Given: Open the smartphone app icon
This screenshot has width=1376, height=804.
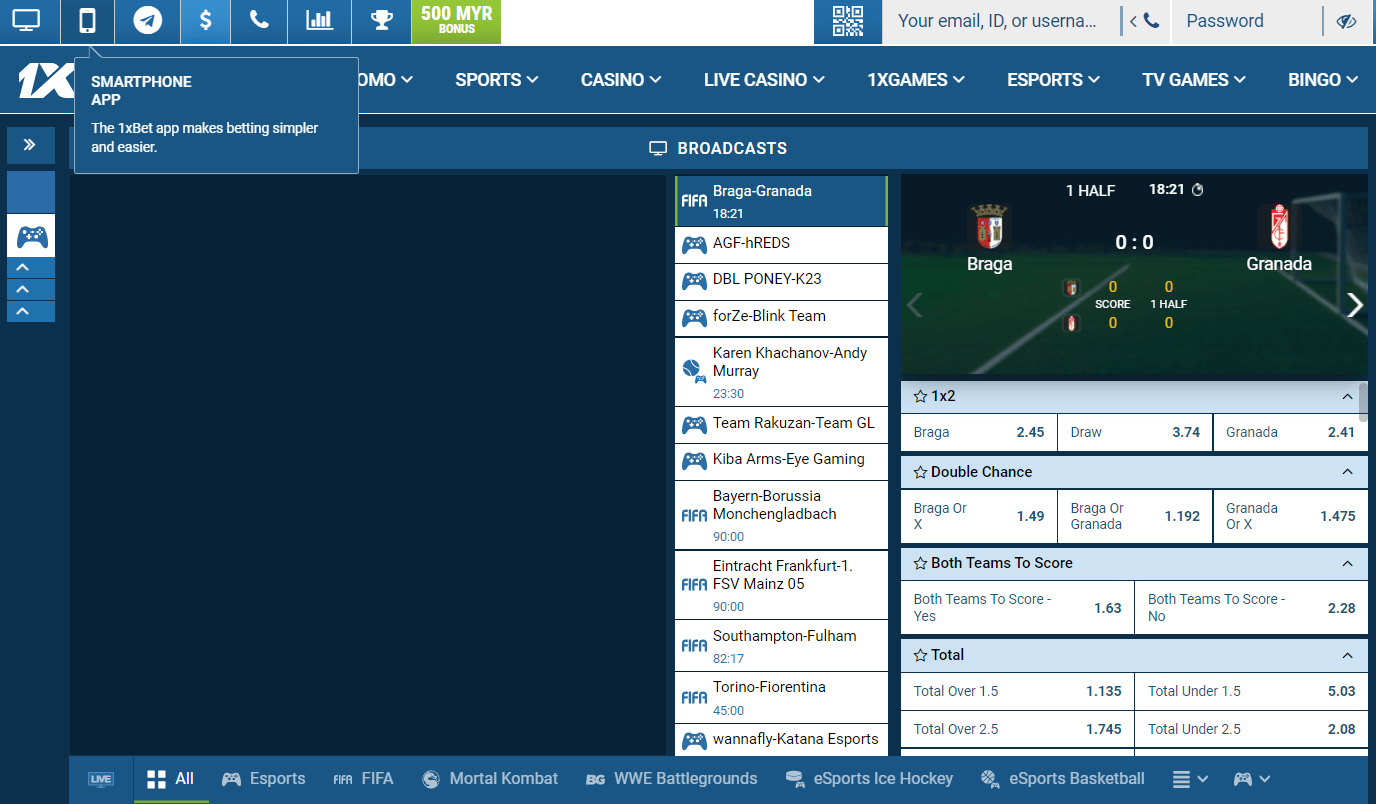Looking at the screenshot, I should (88, 20).
